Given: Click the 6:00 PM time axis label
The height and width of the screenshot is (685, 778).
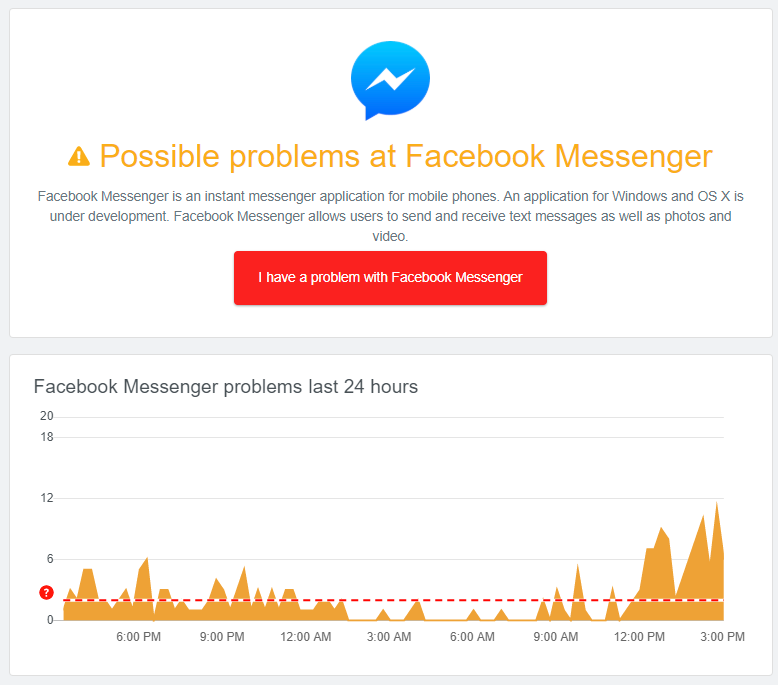Looking at the screenshot, I should click(x=139, y=637).
